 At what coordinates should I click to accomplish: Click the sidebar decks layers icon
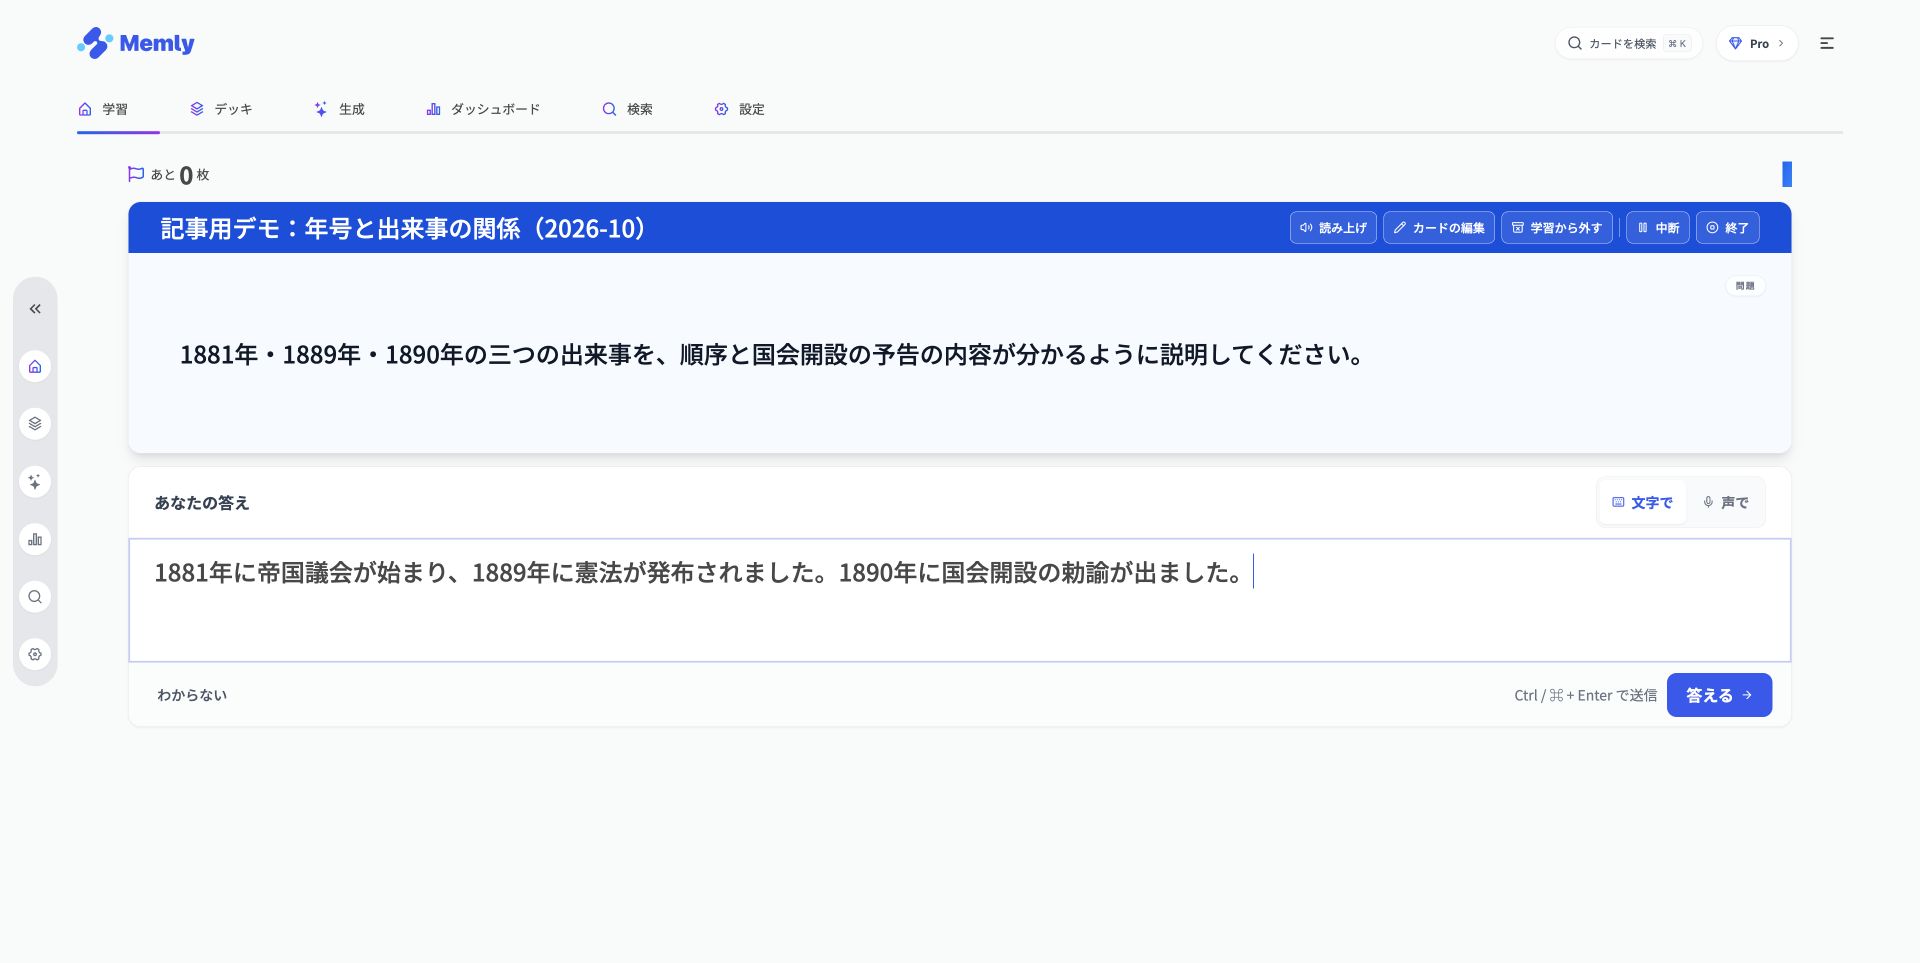pos(35,424)
